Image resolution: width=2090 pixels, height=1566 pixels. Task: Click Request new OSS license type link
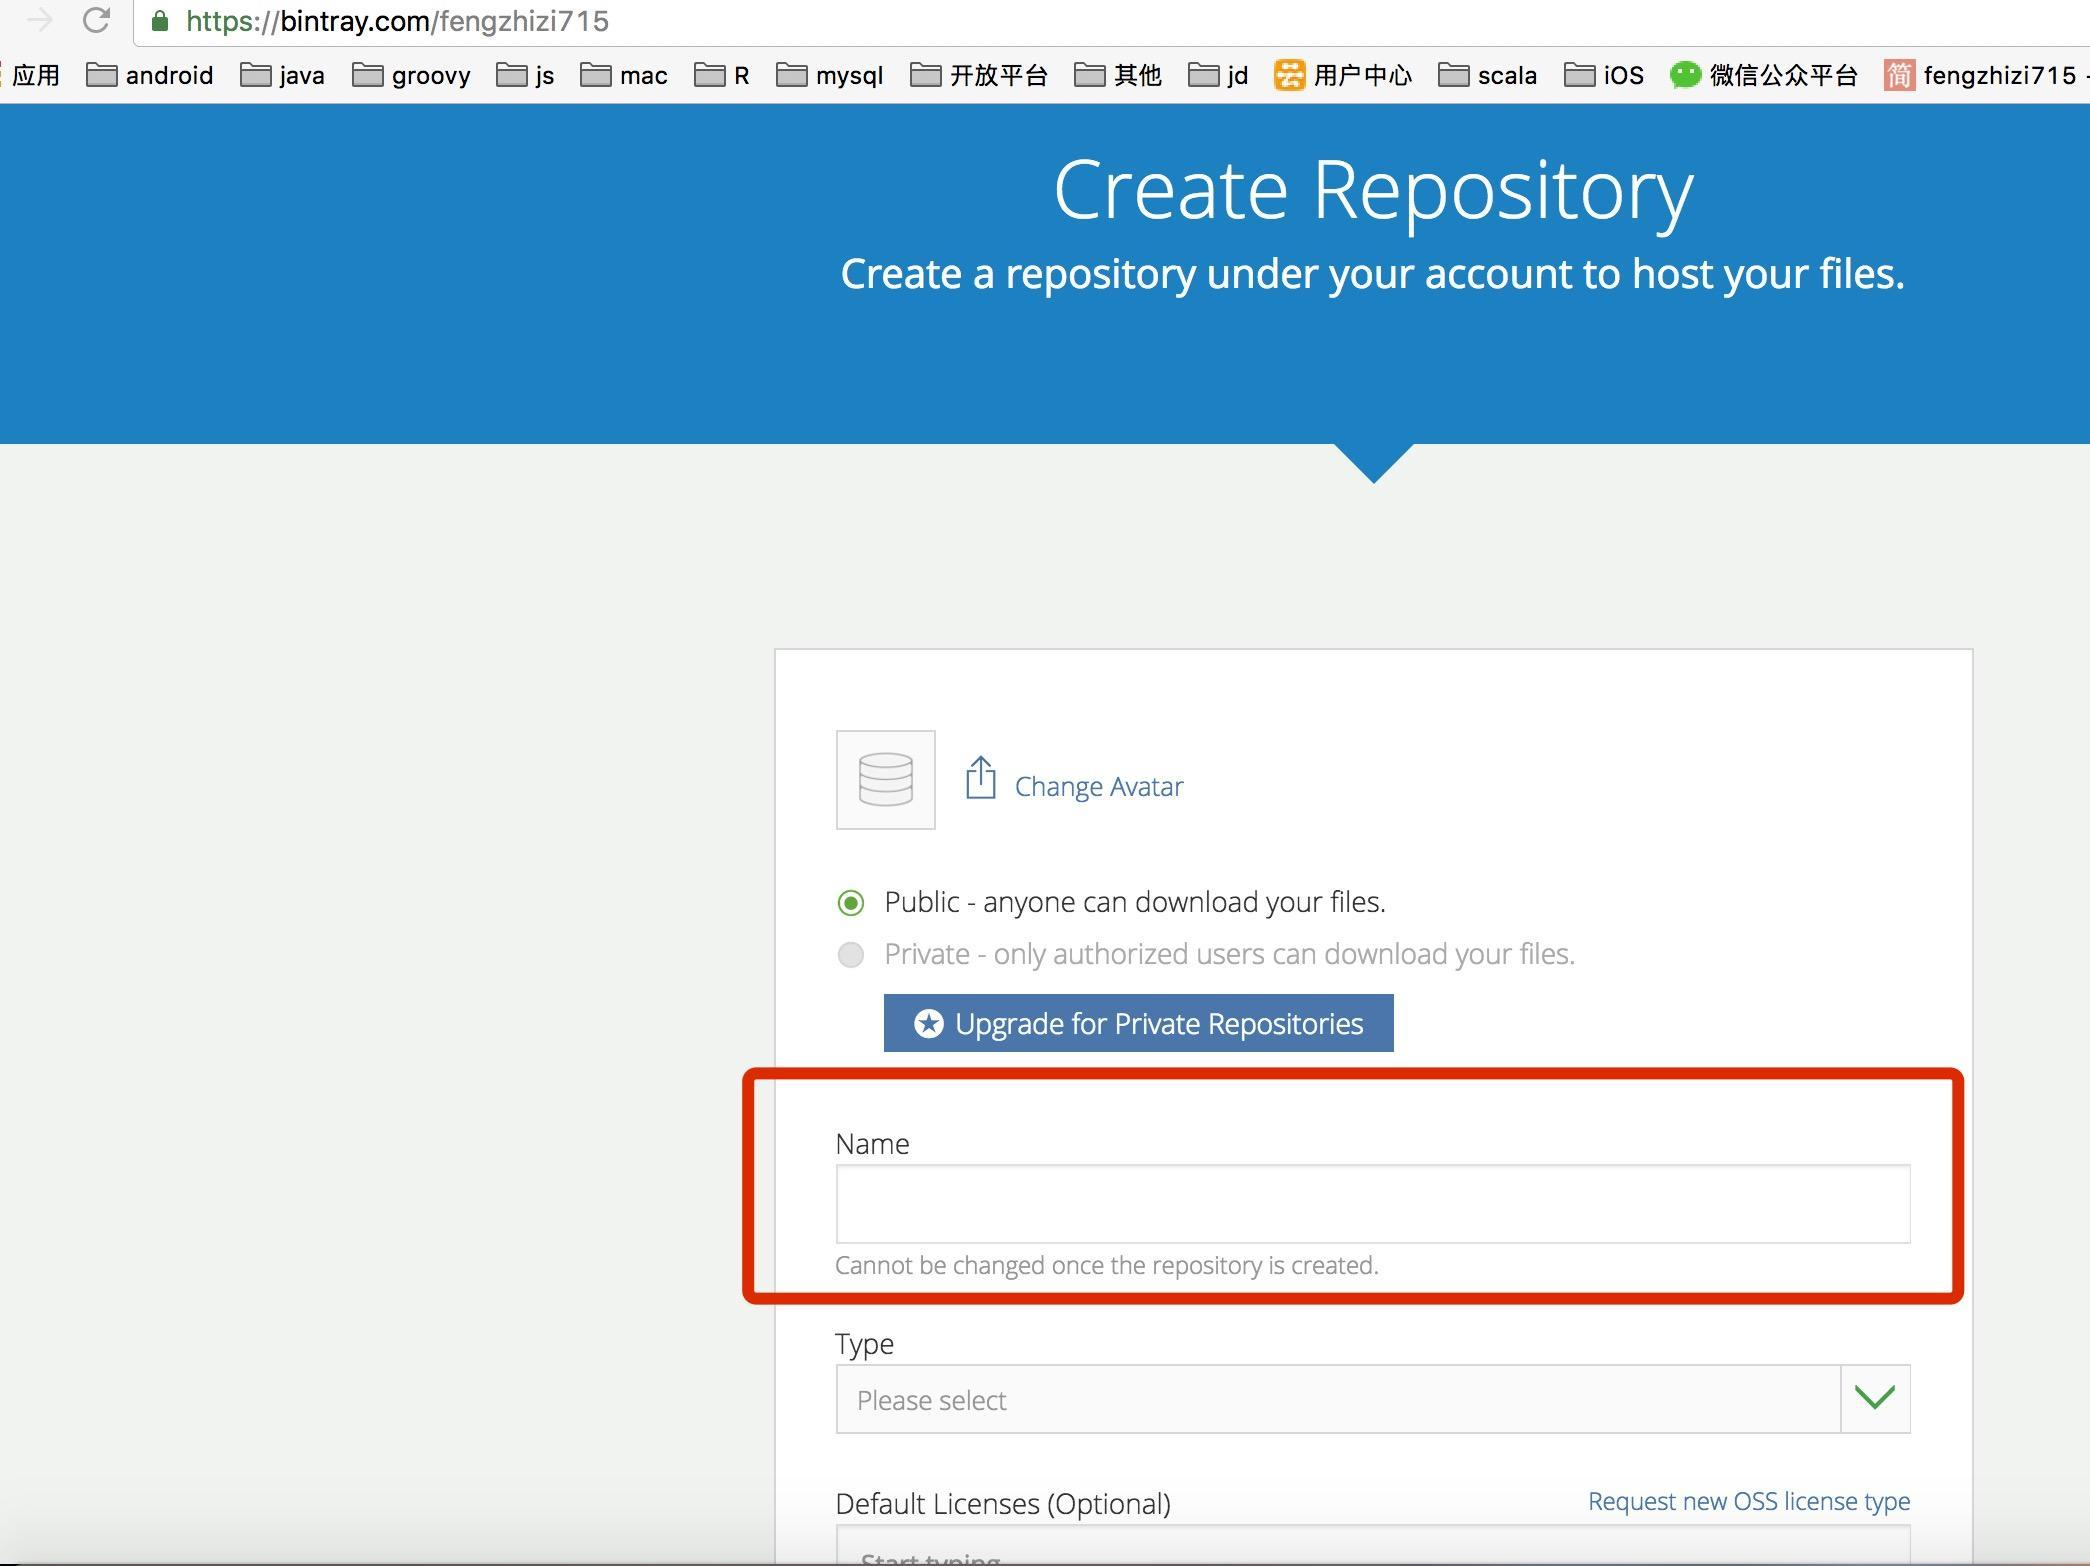coord(1748,1501)
